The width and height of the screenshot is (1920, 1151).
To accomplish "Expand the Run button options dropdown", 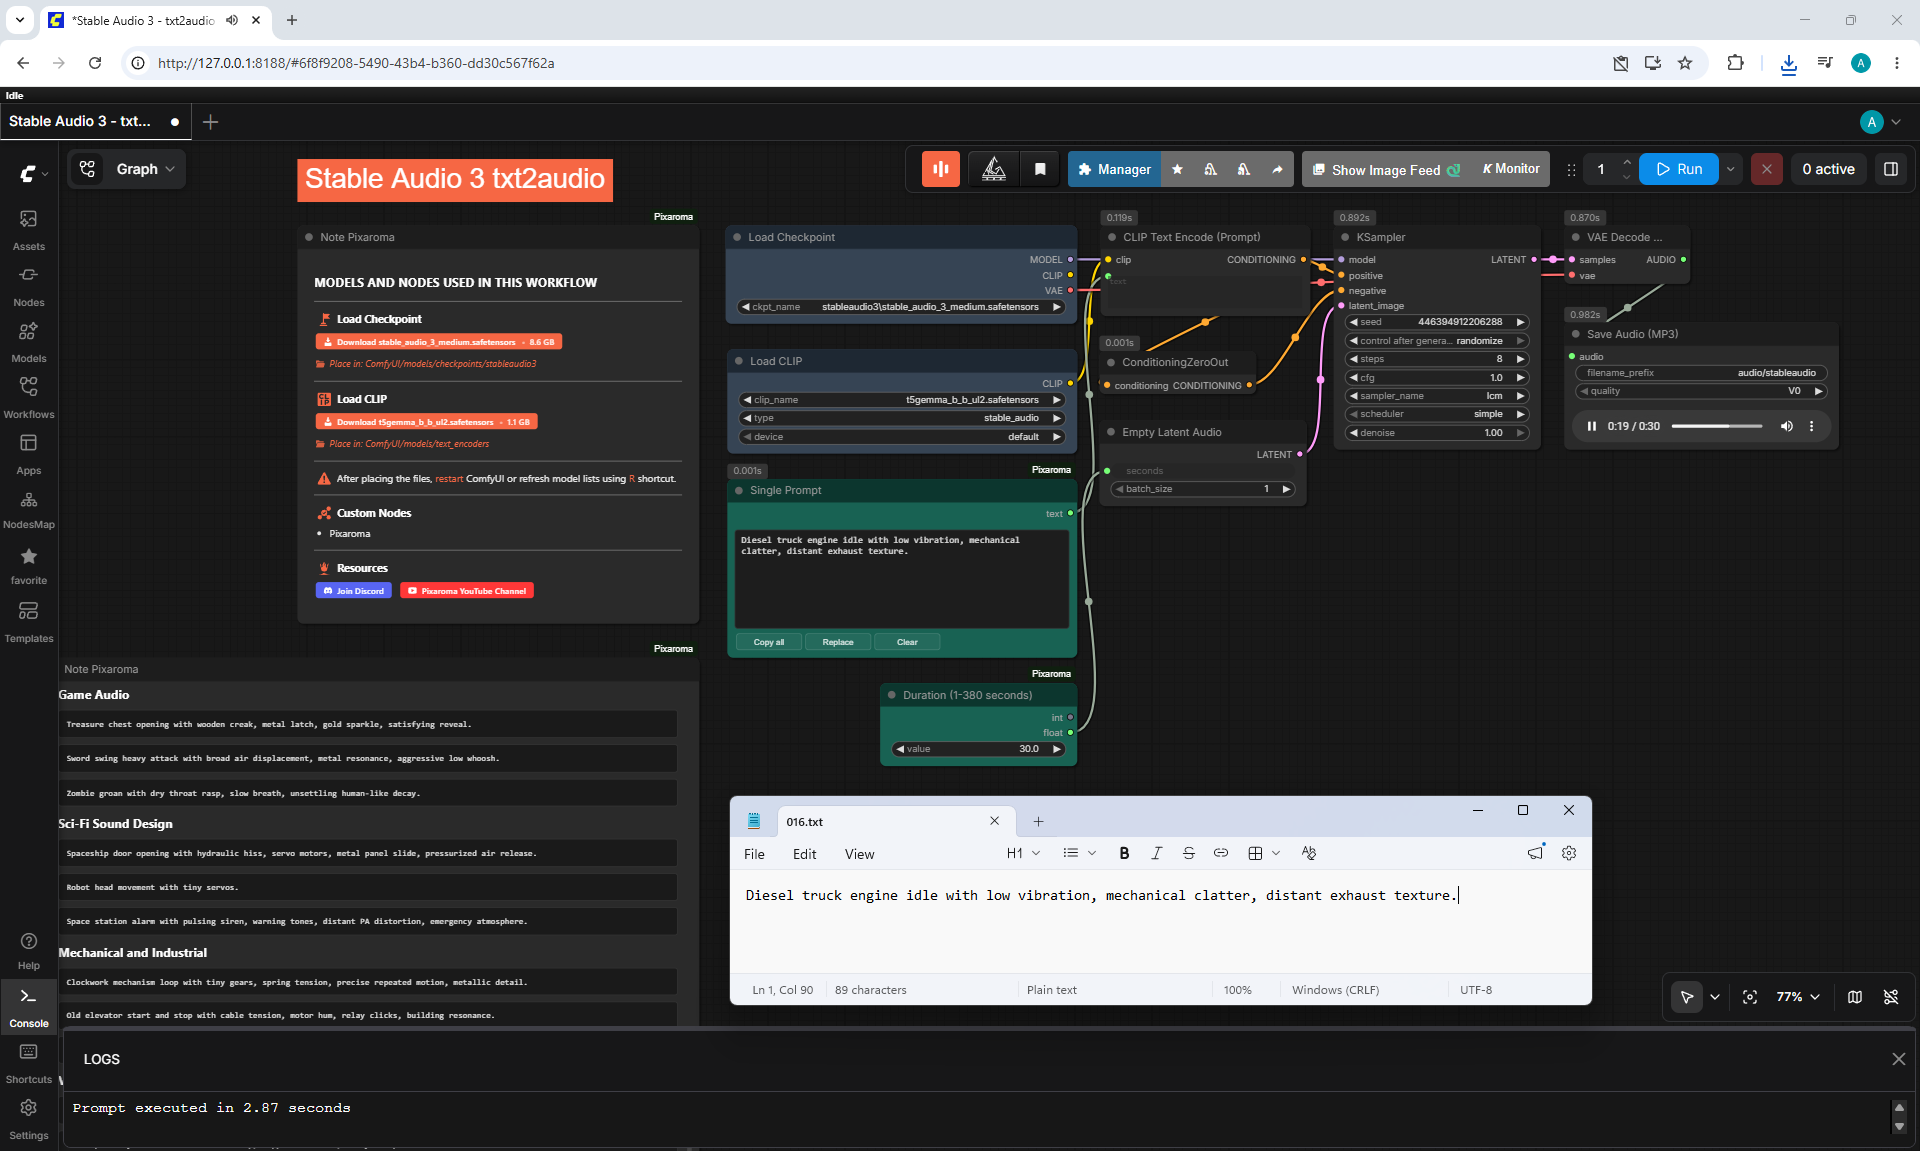I will point(1731,169).
